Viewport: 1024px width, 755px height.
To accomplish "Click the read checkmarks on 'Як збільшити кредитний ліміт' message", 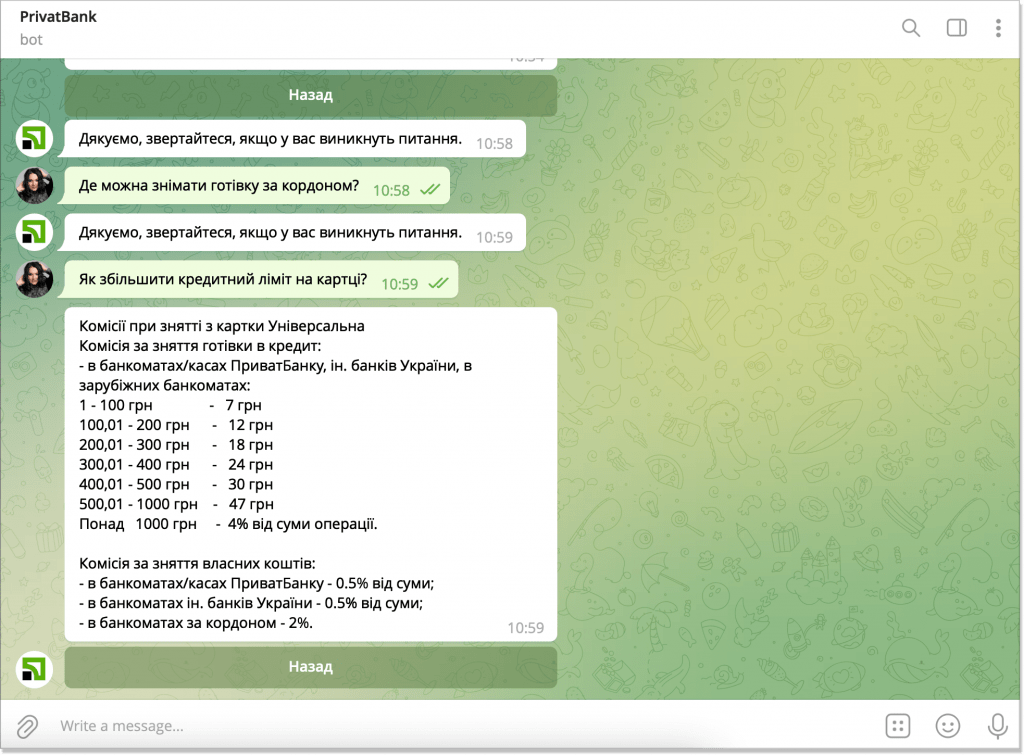I will (438, 283).
